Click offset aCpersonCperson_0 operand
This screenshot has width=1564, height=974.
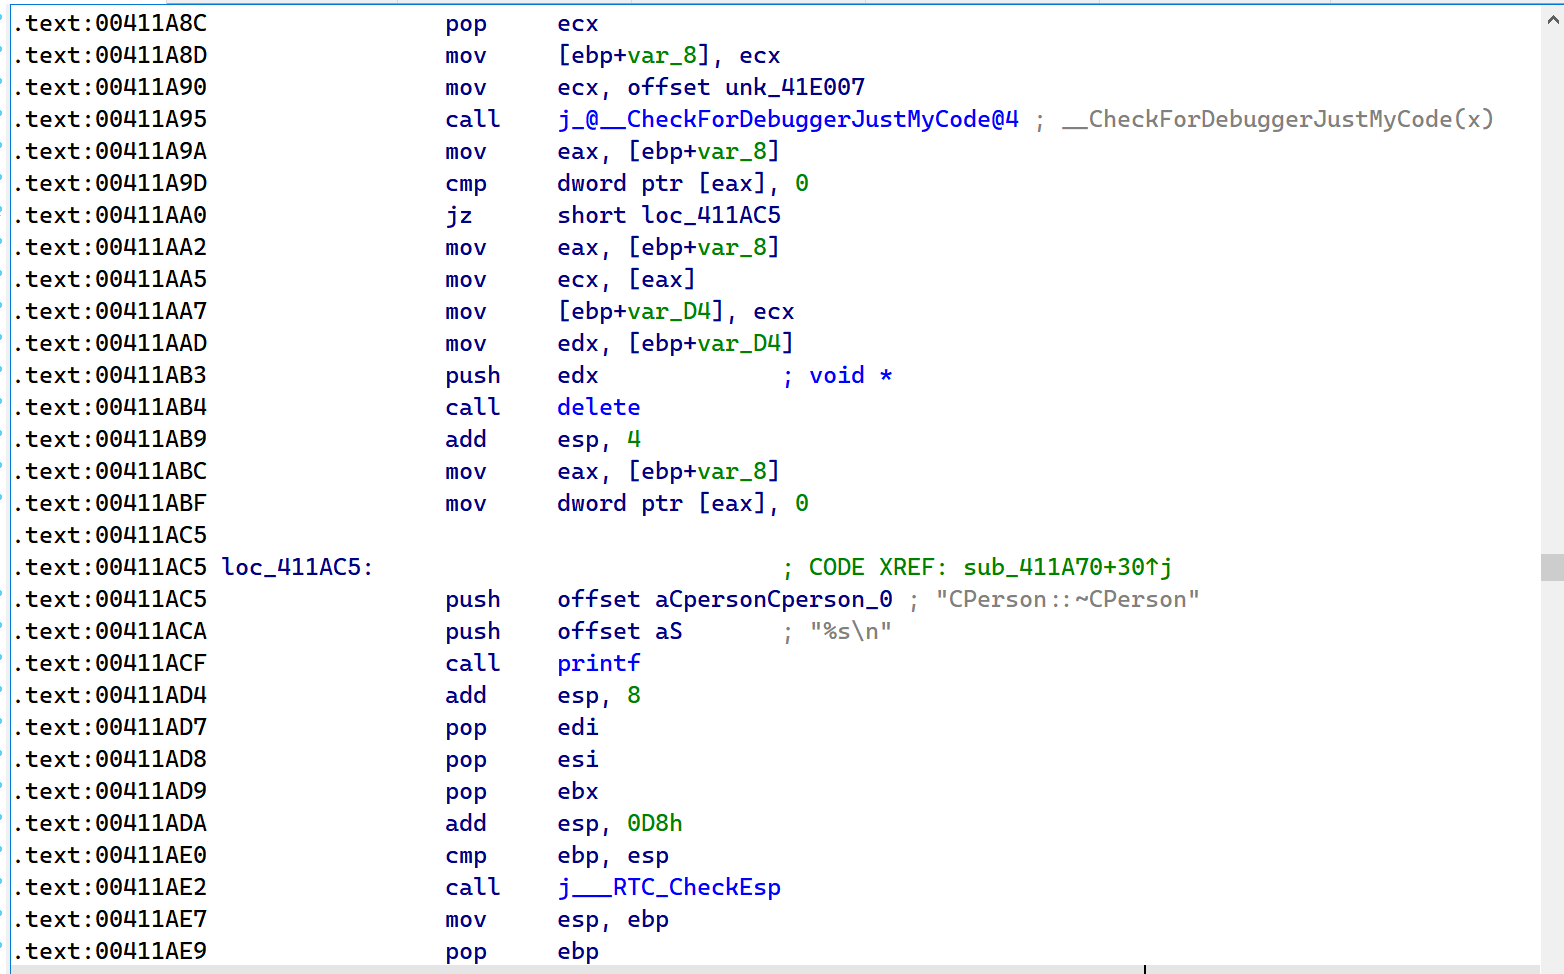point(725,599)
